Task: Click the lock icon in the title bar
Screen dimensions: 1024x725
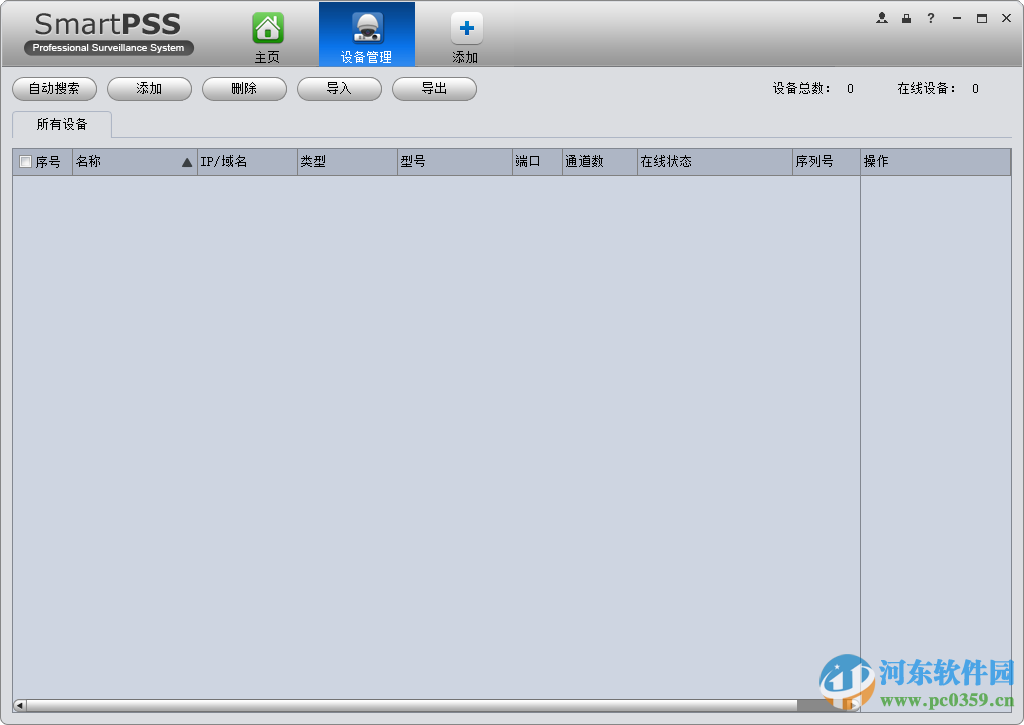Action: [907, 17]
